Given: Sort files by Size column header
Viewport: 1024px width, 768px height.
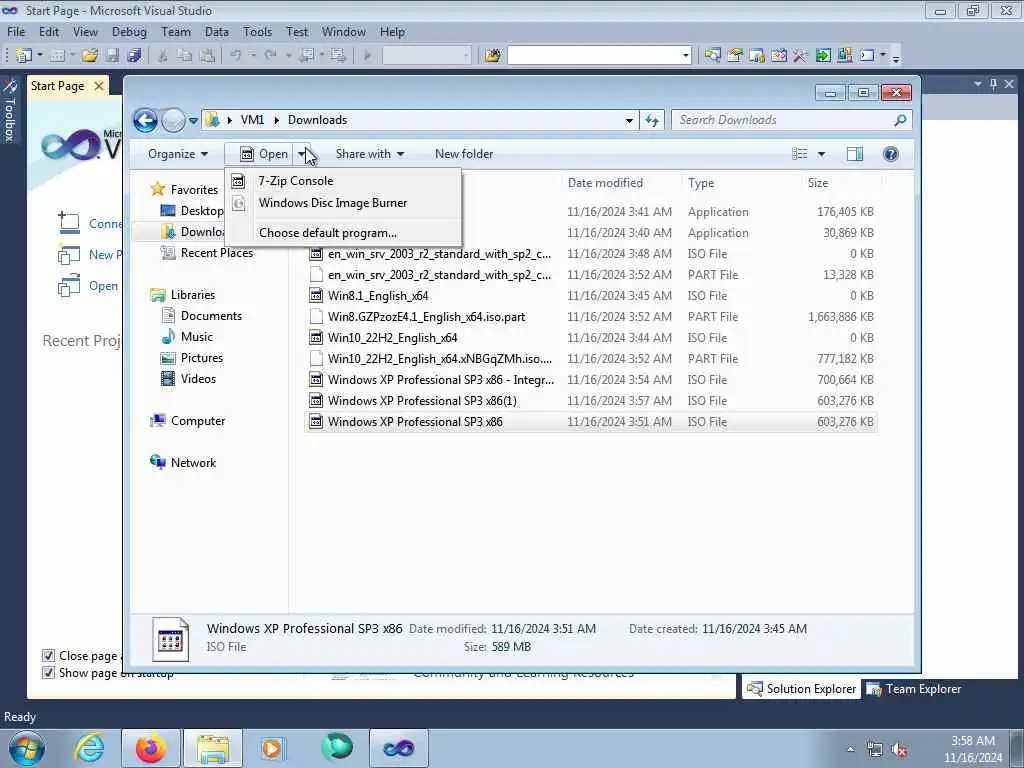Looking at the screenshot, I should click(818, 183).
